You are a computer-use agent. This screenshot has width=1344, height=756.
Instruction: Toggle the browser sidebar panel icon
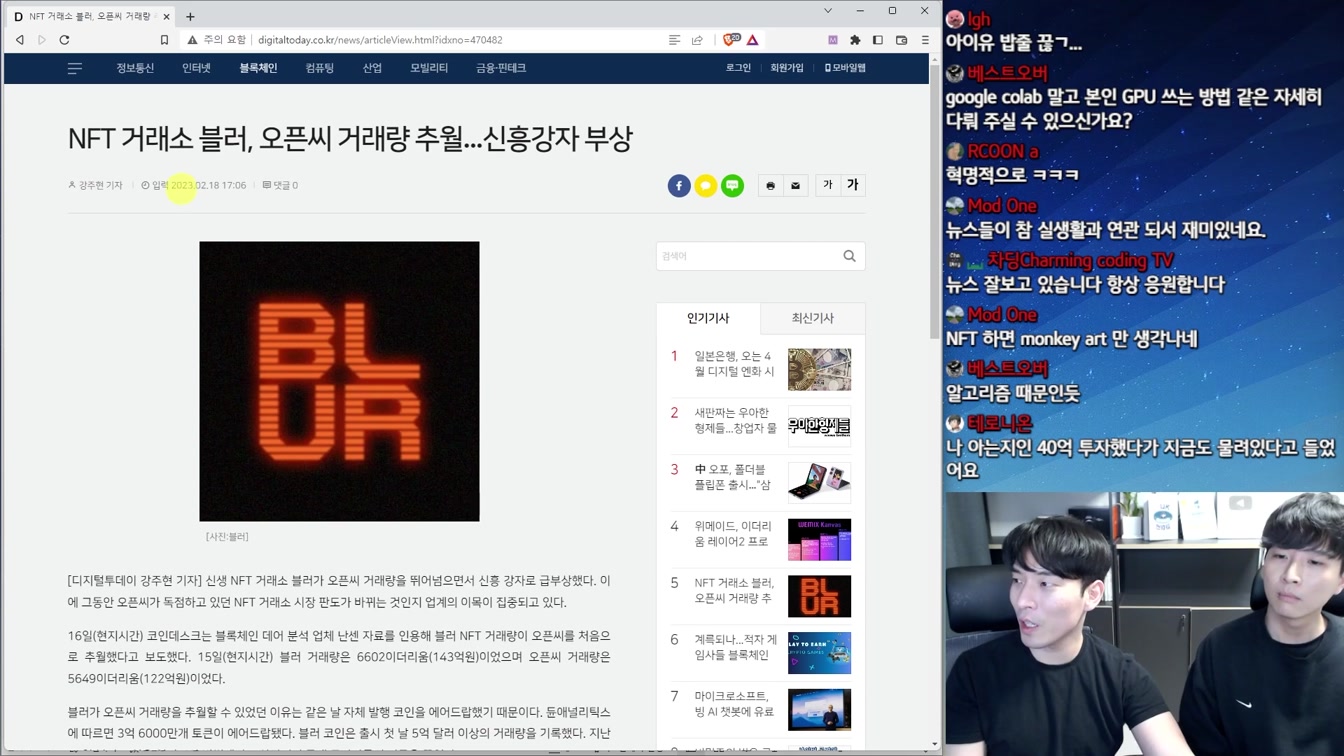[878, 40]
